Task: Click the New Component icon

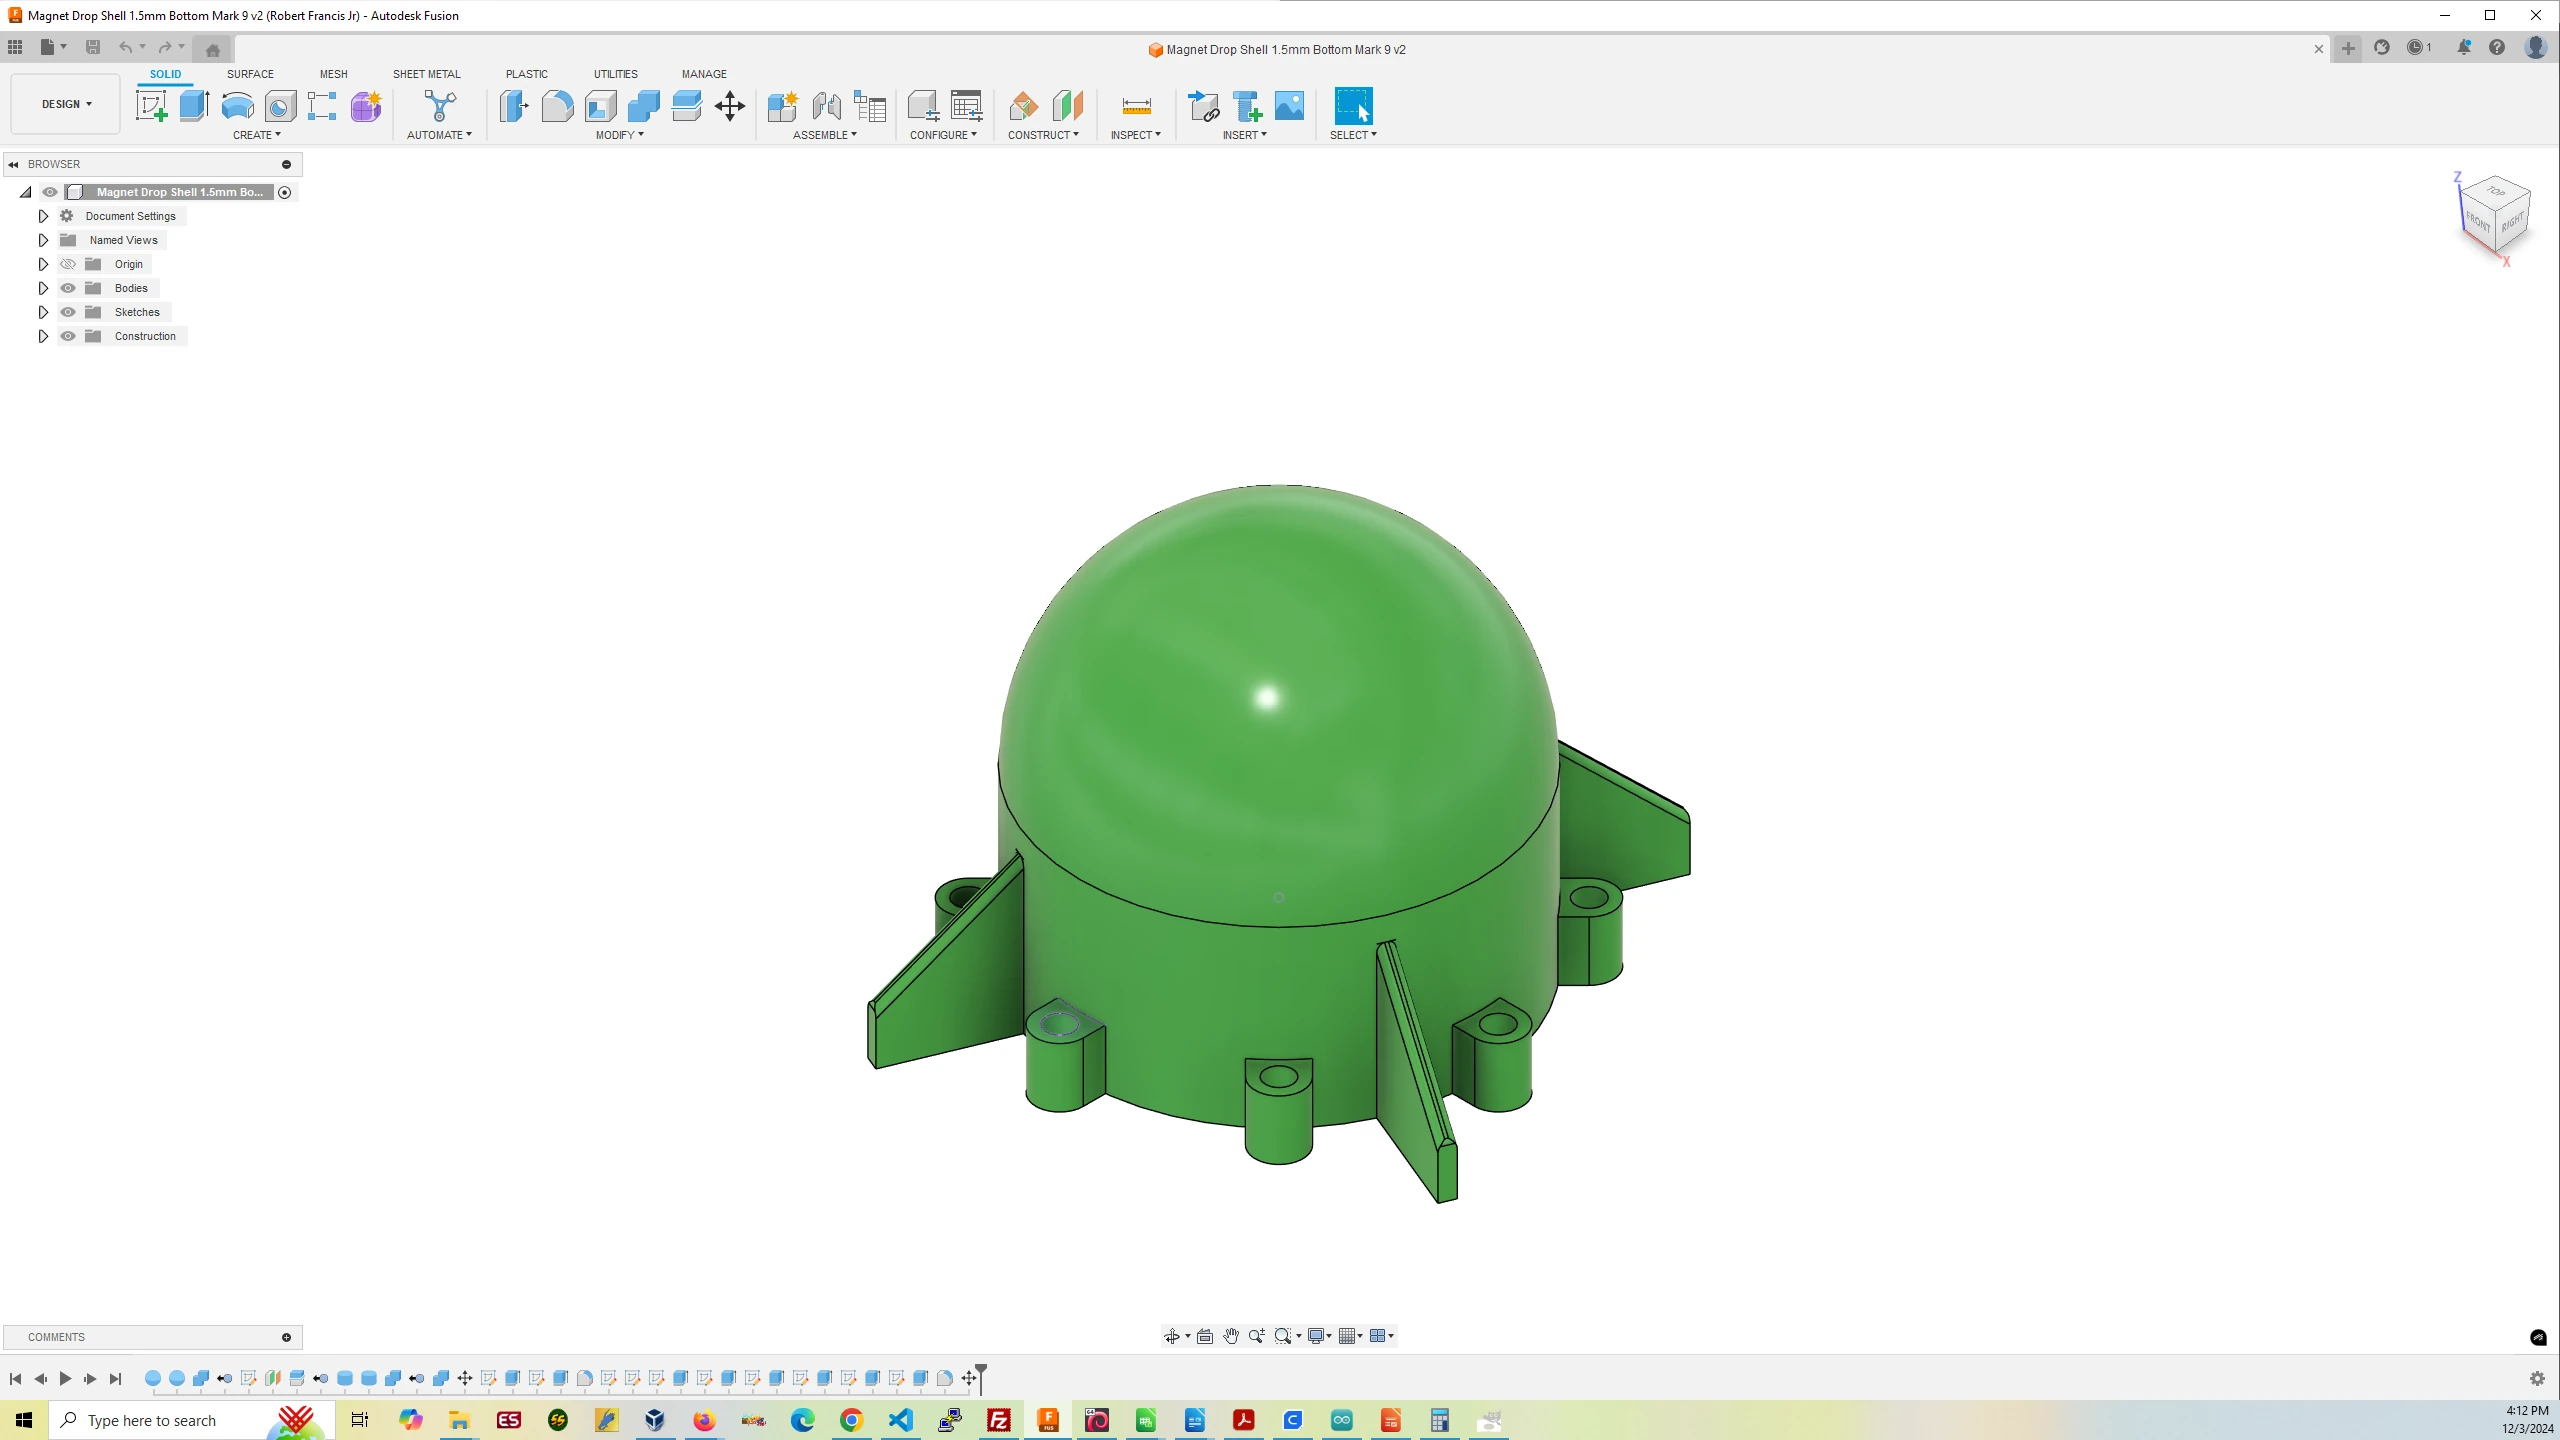Action: click(783, 105)
